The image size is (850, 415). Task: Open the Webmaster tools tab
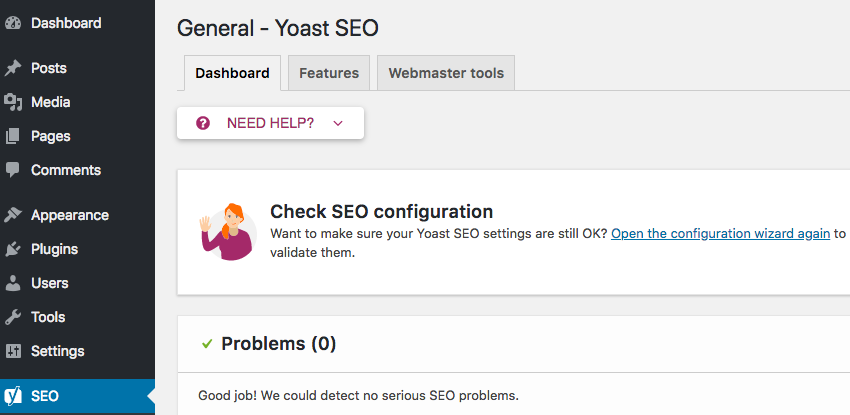446,73
